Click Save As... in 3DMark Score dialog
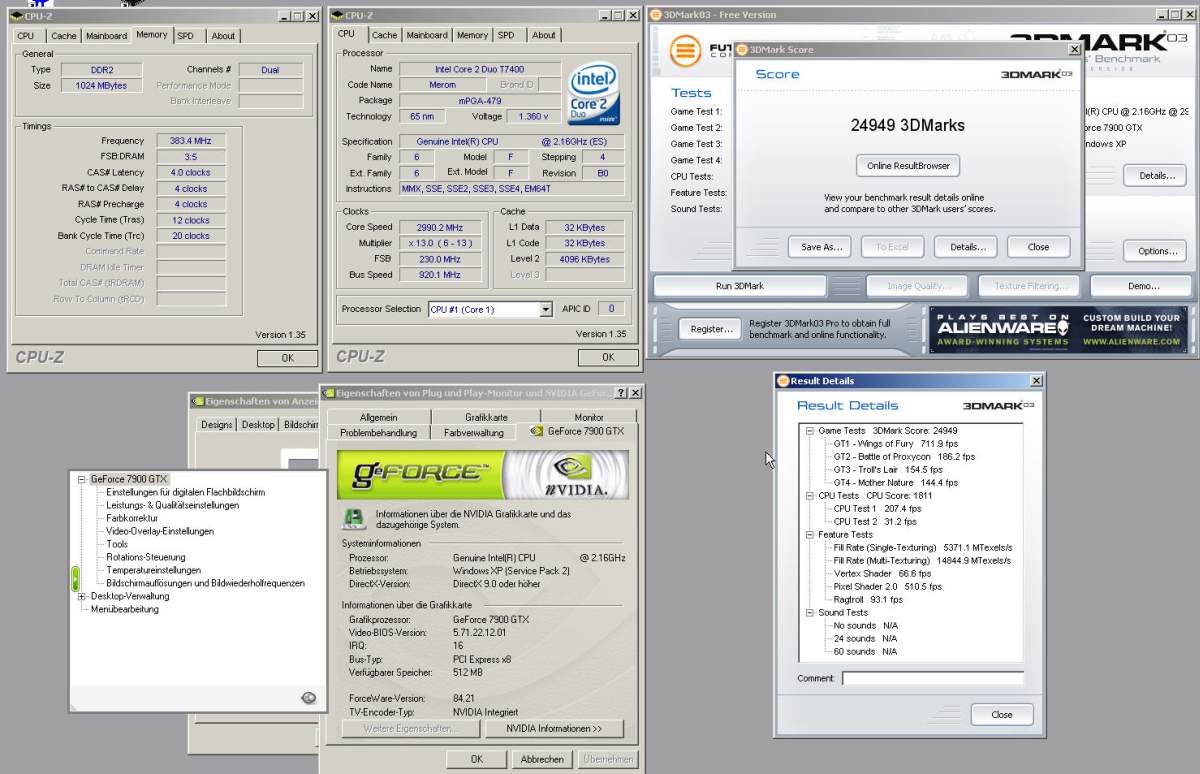The image size is (1200, 774). point(822,247)
